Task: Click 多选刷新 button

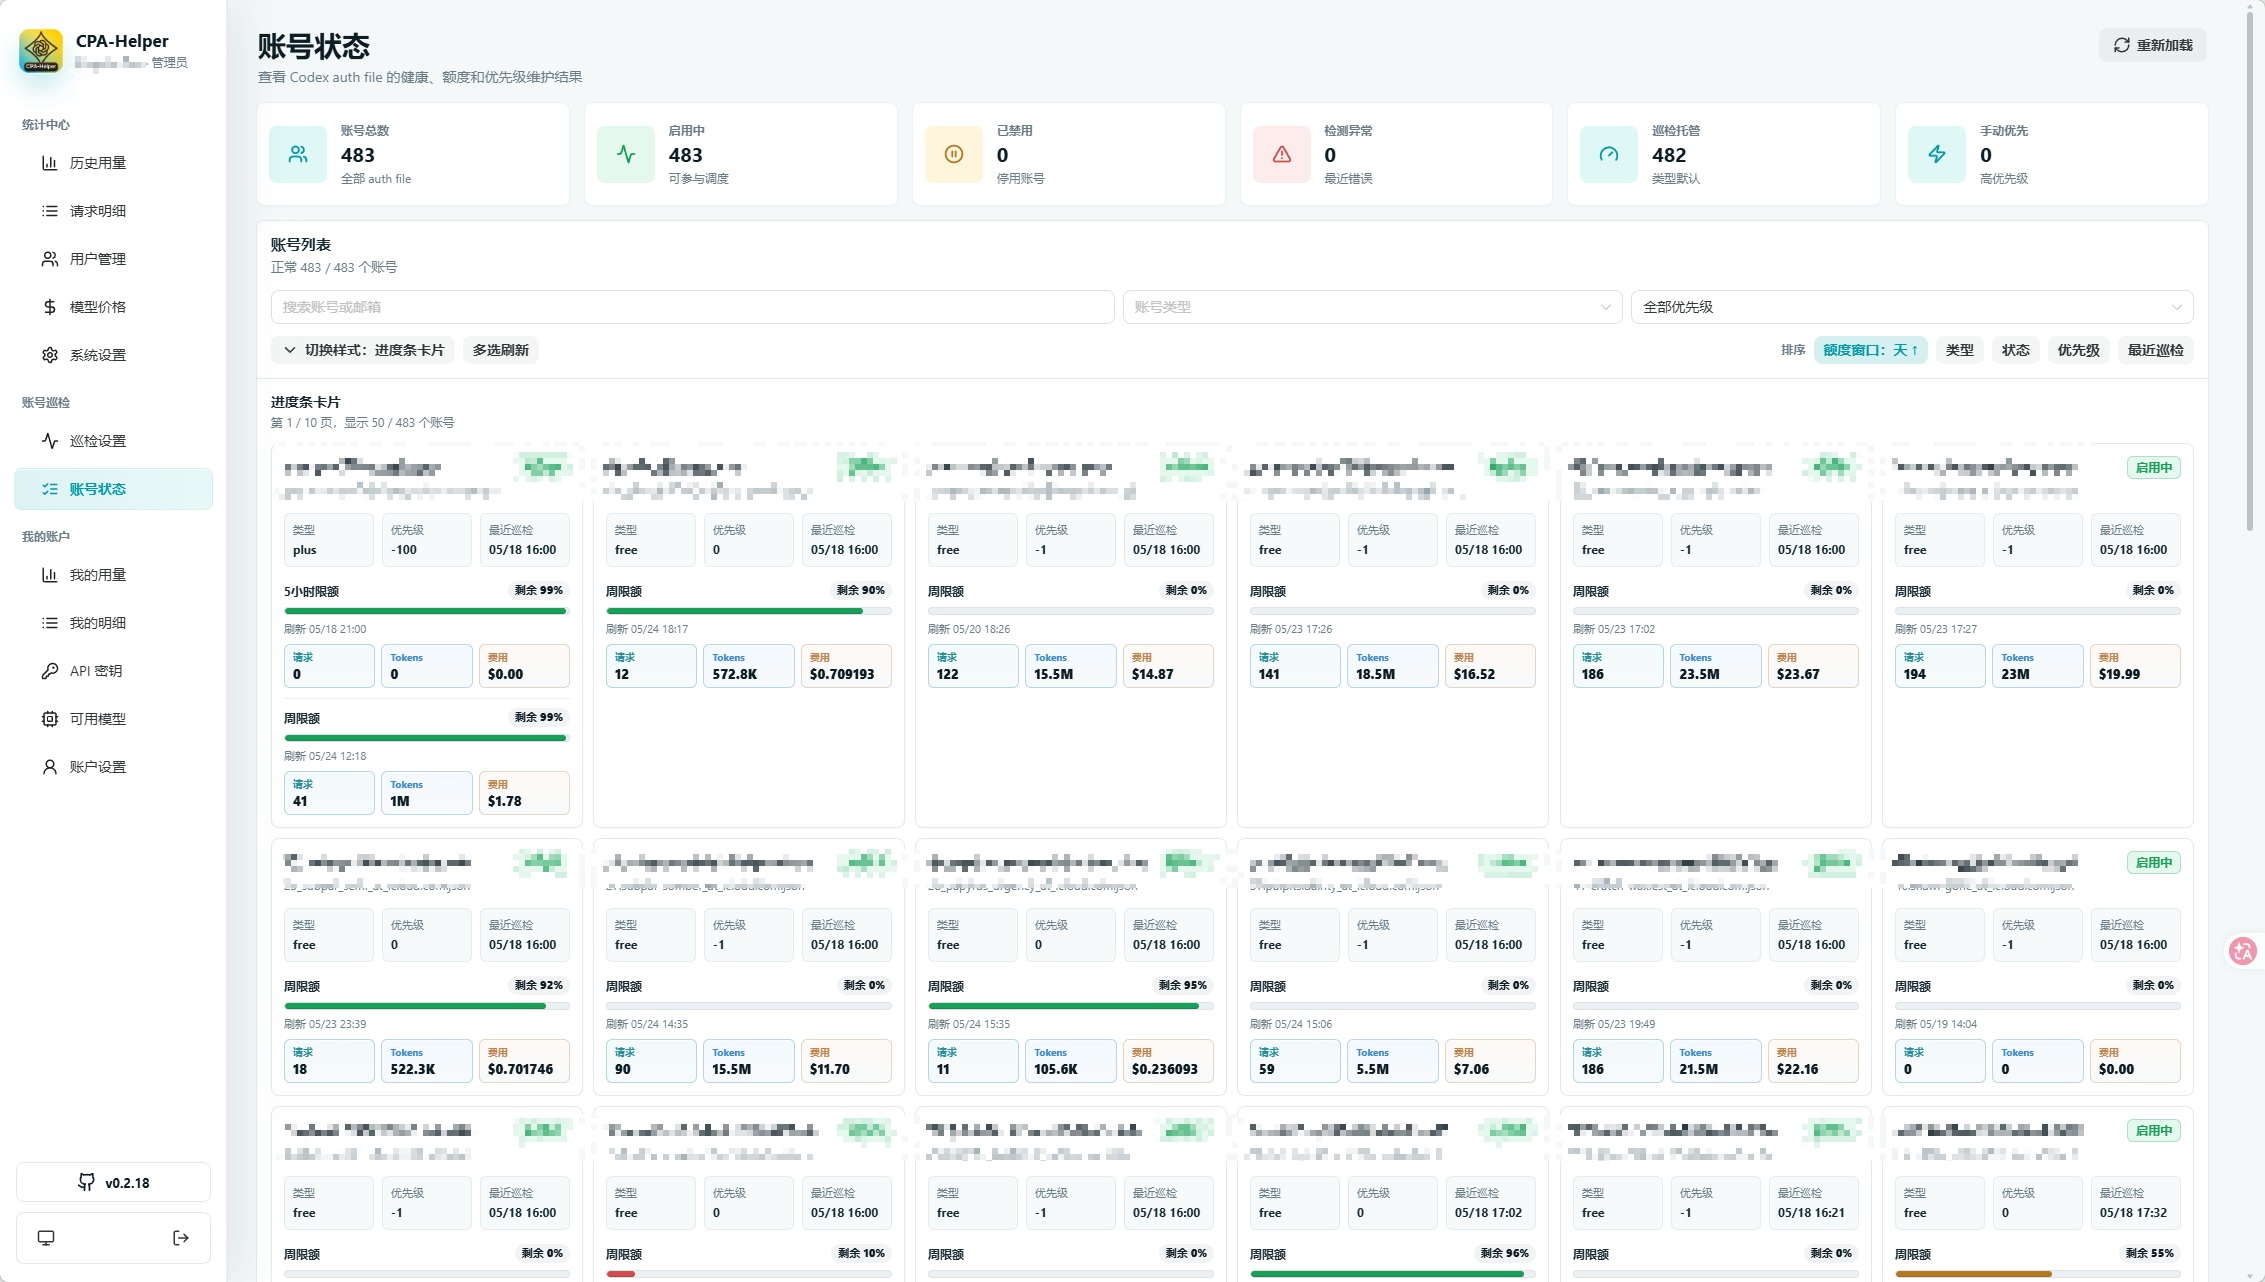Action: point(500,350)
